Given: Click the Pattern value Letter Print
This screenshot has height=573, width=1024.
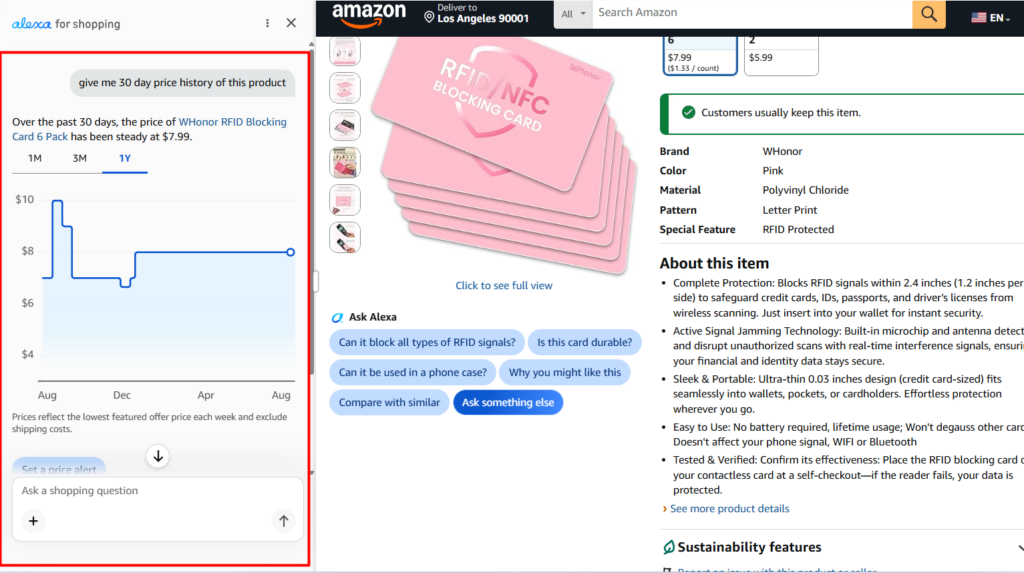Looking at the screenshot, I should [x=790, y=210].
